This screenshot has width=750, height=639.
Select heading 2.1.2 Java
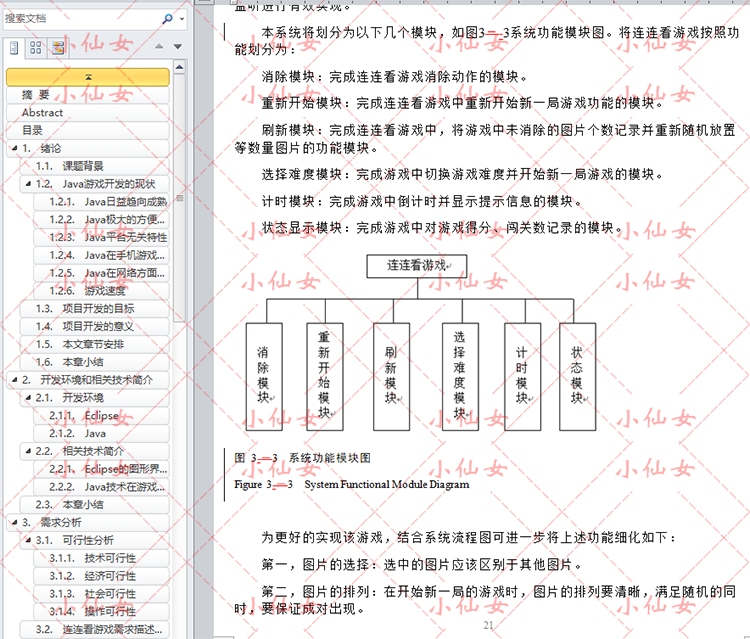[x=101, y=433]
